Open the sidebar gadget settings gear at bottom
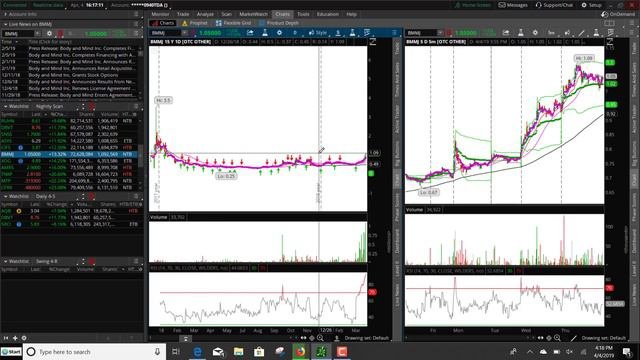 [24, 338]
